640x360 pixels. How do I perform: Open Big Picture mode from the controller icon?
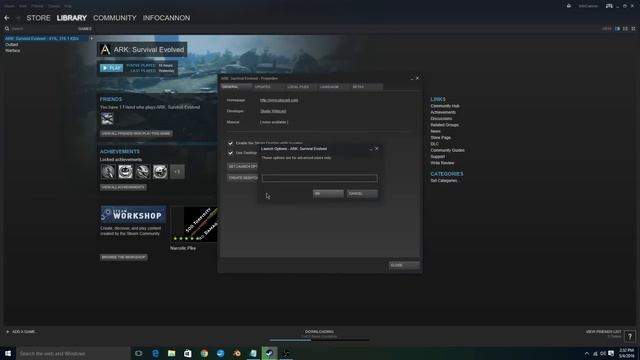tap(609, 6)
